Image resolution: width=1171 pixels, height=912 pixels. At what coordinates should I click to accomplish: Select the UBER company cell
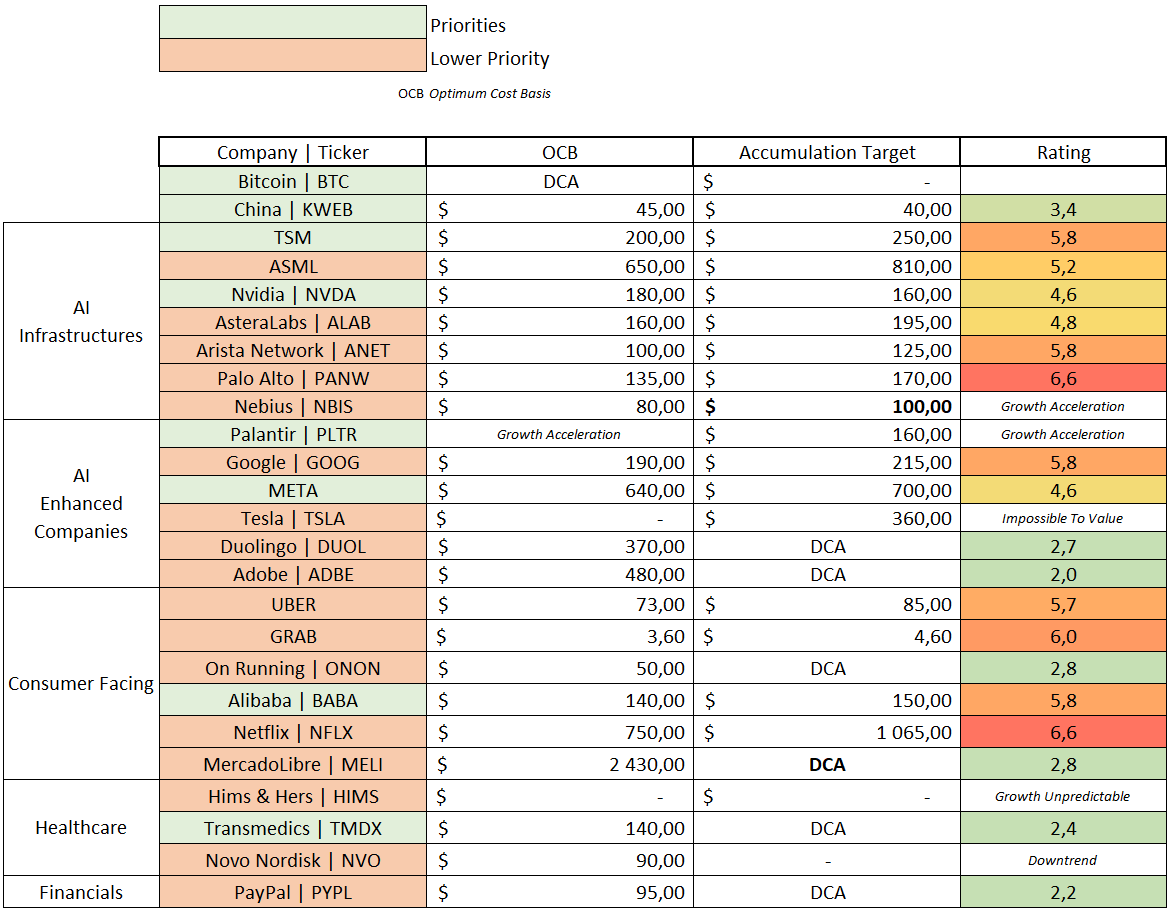click(x=293, y=604)
